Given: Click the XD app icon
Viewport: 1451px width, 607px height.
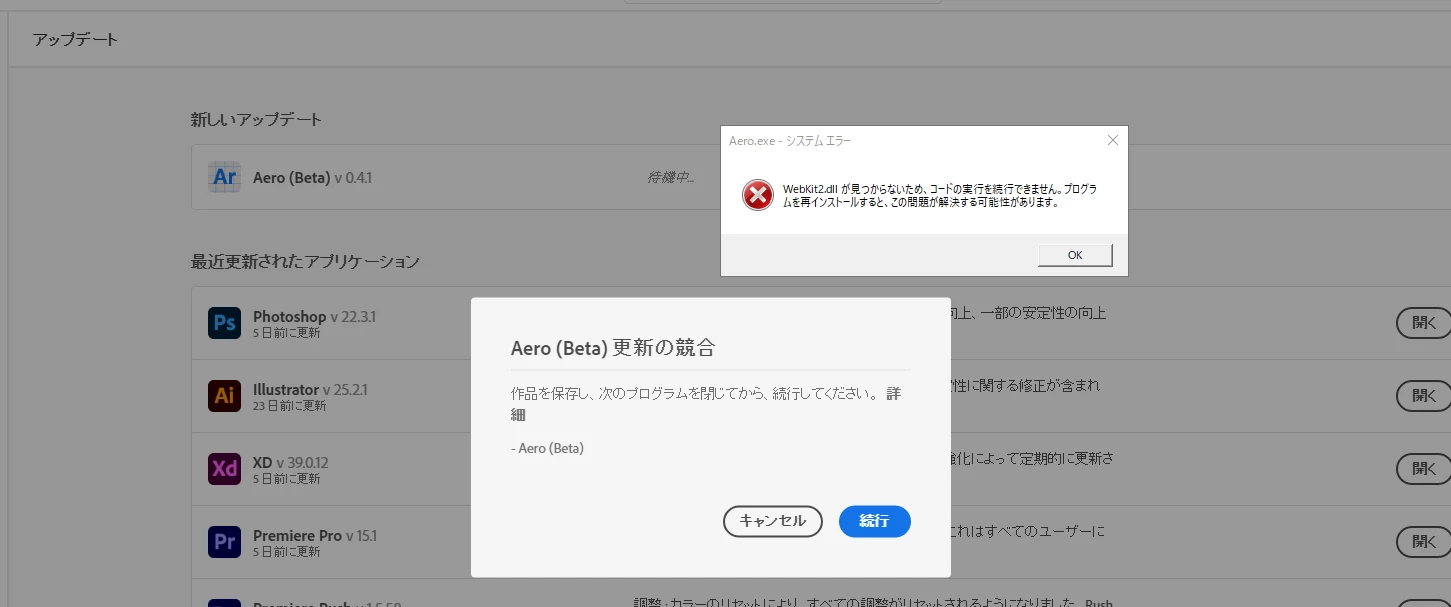Looking at the screenshot, I should point(224,469).
